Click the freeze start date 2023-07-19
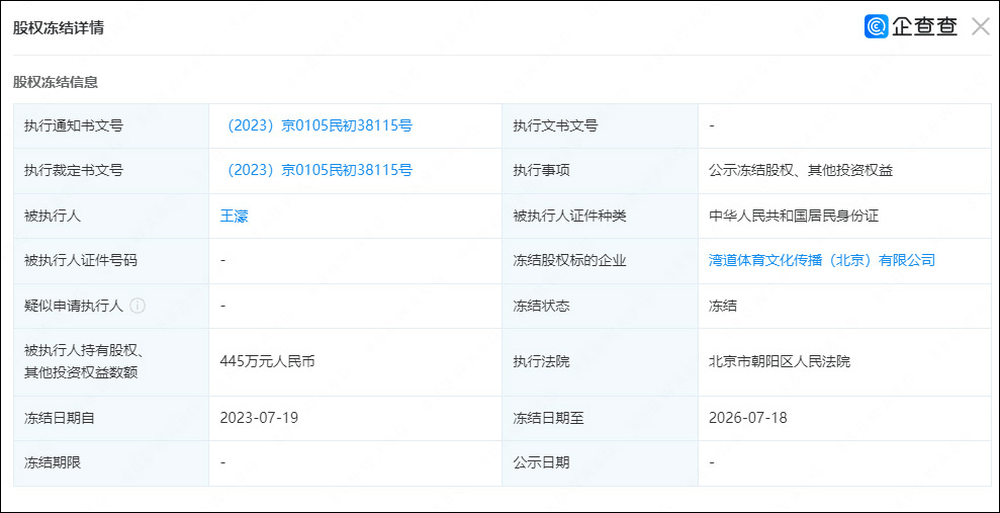This screenshot has width=1000, height=513. (x=259, y=418)
